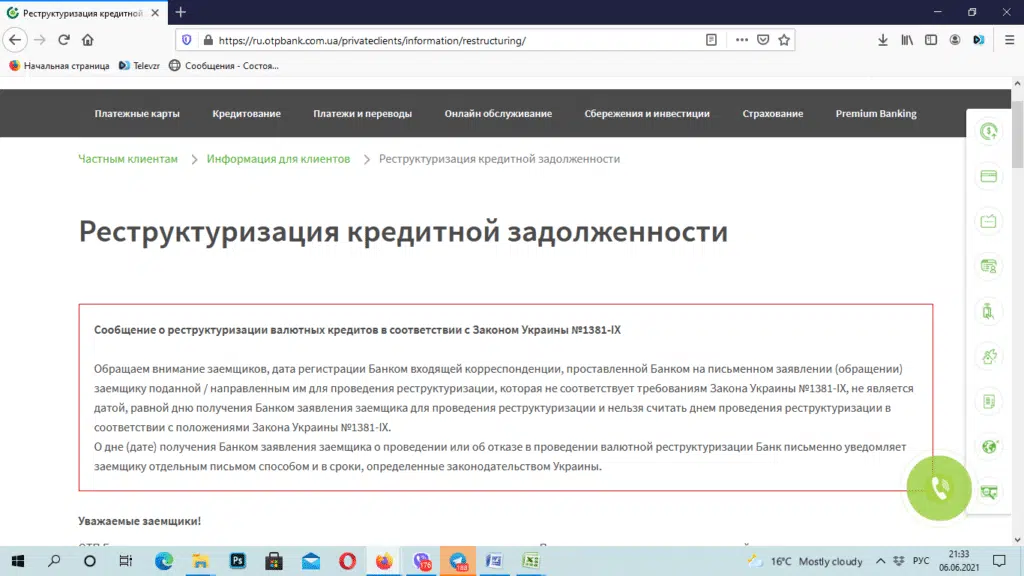The width and height of the screenshot is (1024, 576).
Task: Click the address bar URL field
Action: click(x=450, y=40)
